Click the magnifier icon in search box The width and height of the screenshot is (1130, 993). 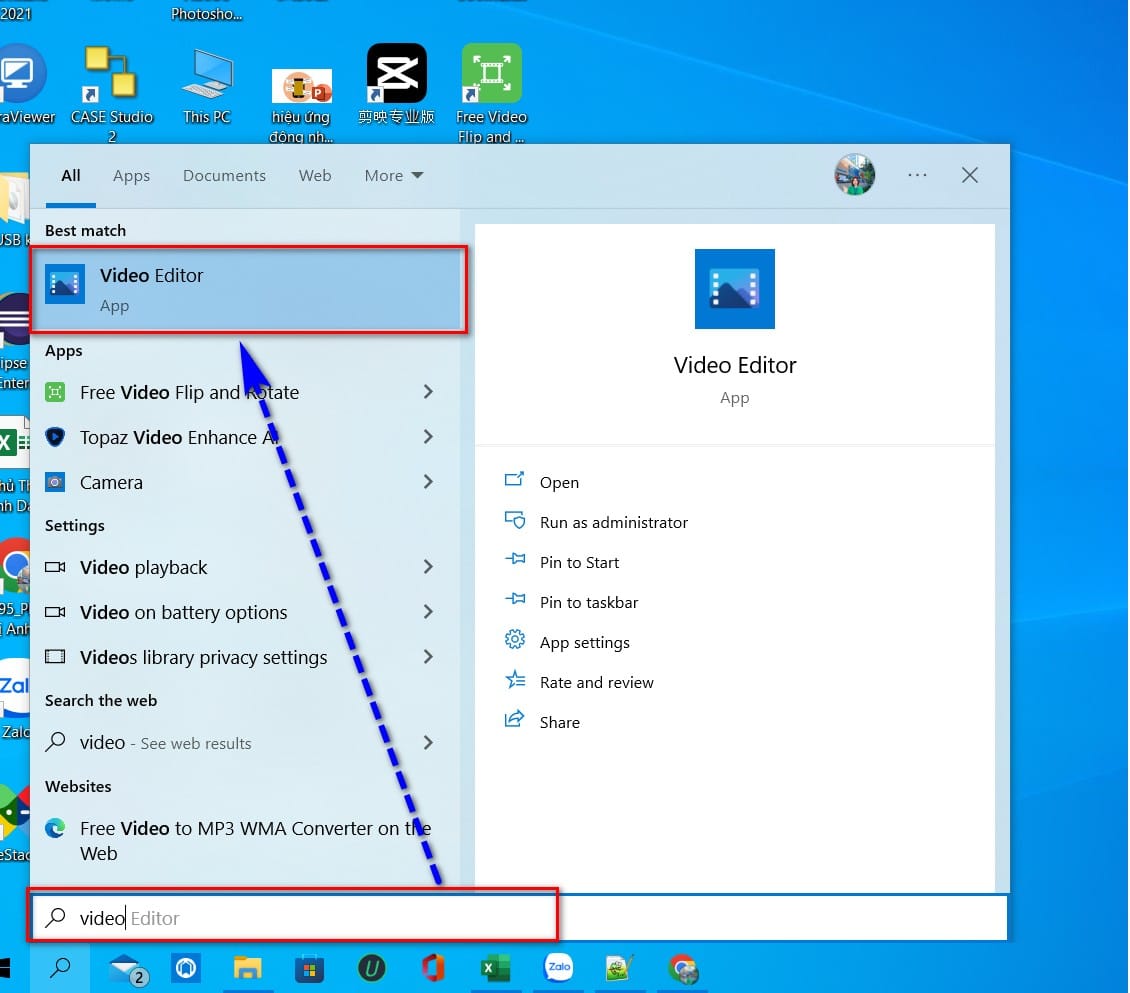point(55,917)
